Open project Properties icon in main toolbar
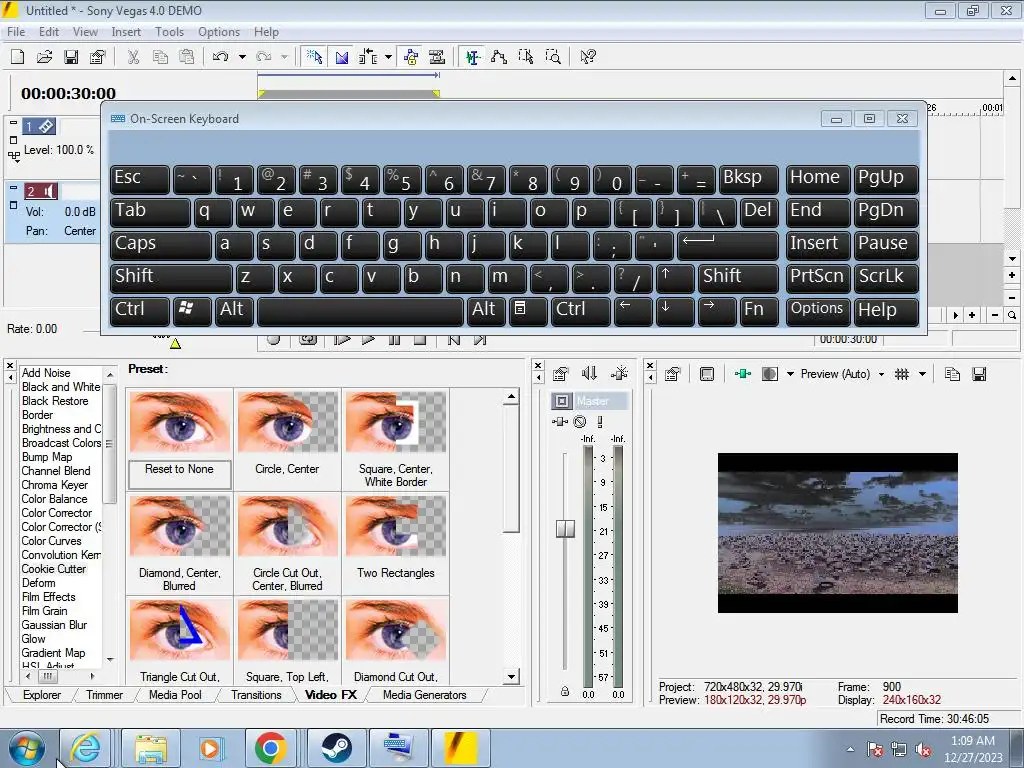The image size is (1024, 768). pos(98,57)
